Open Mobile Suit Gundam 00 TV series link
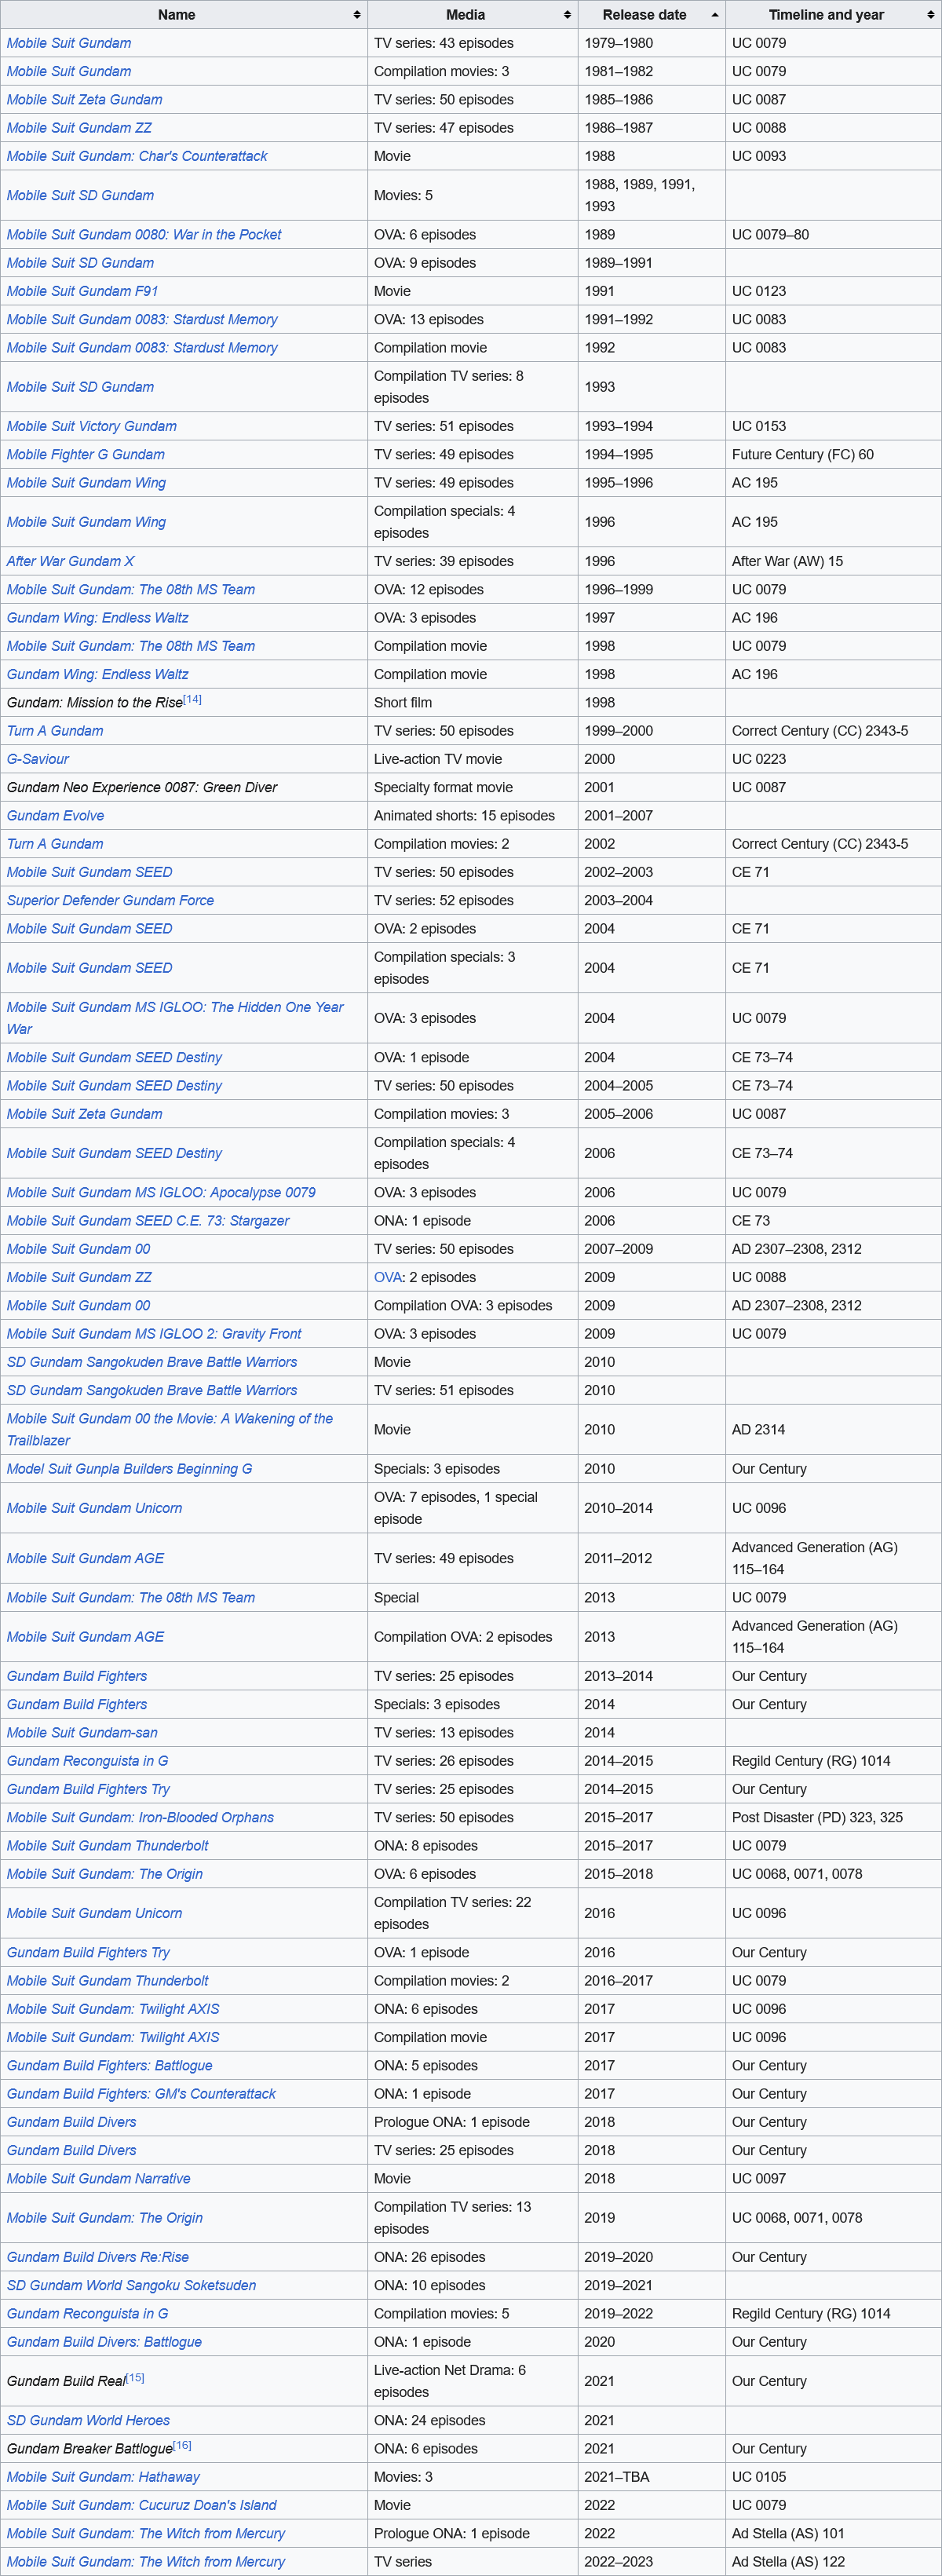 (x=78, y=1249)
